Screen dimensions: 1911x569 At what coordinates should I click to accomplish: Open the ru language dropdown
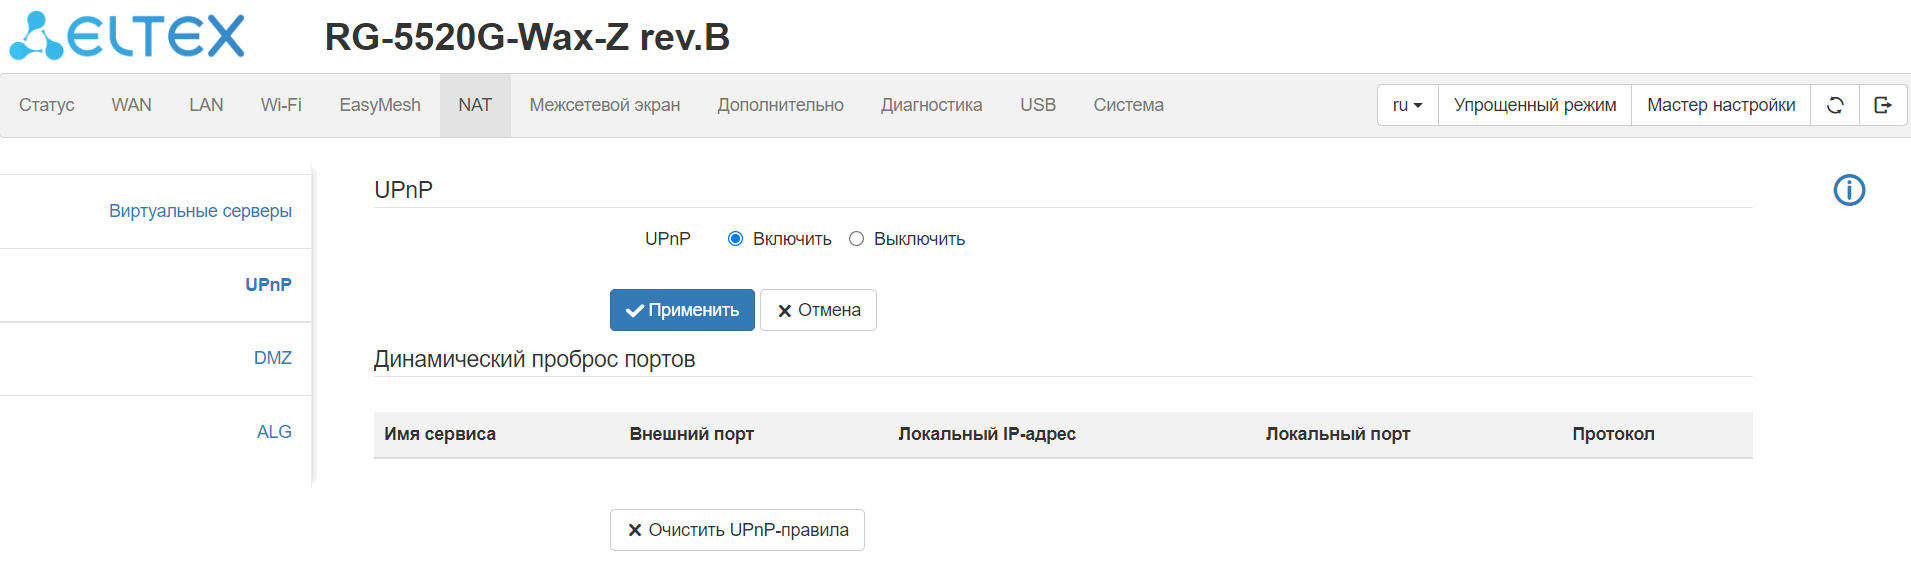(x=1407, y=105)
